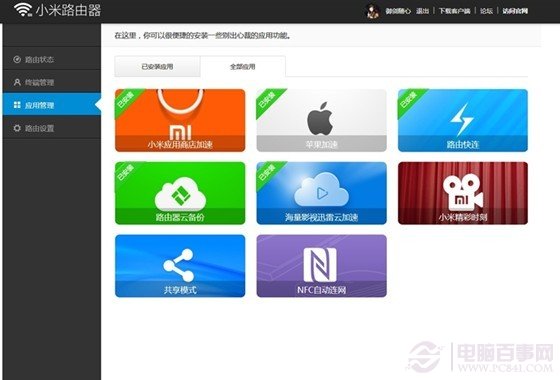560x380 pixels.
Task: Click the 已安装 ribbon on 苹果加速 tile
Action: [x=268, y=100]
